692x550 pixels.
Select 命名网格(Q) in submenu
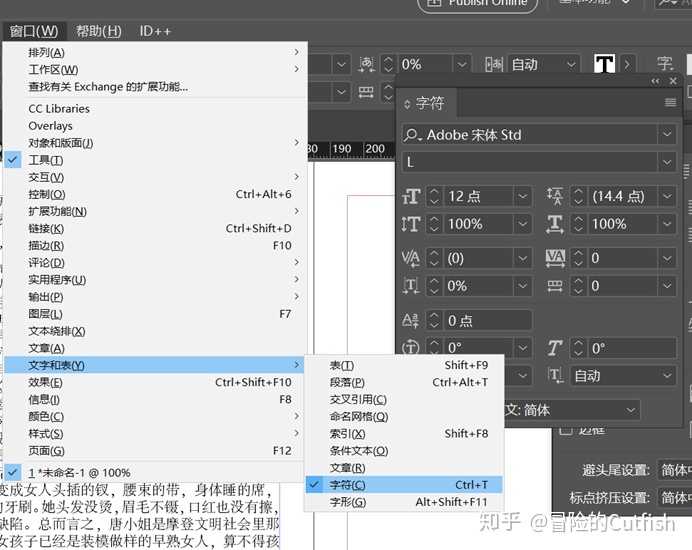(404, 416)
